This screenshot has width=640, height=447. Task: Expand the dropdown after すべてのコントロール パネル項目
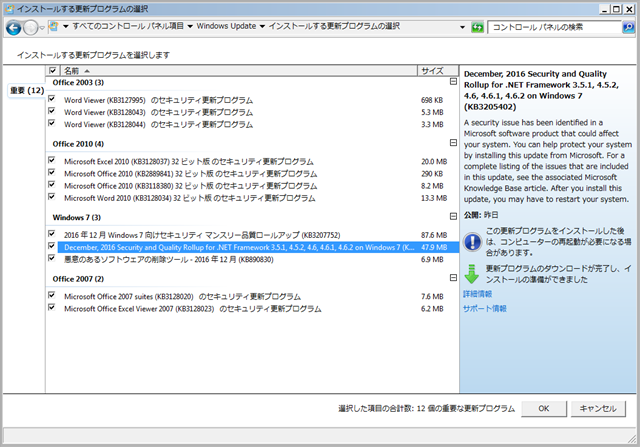190,27
